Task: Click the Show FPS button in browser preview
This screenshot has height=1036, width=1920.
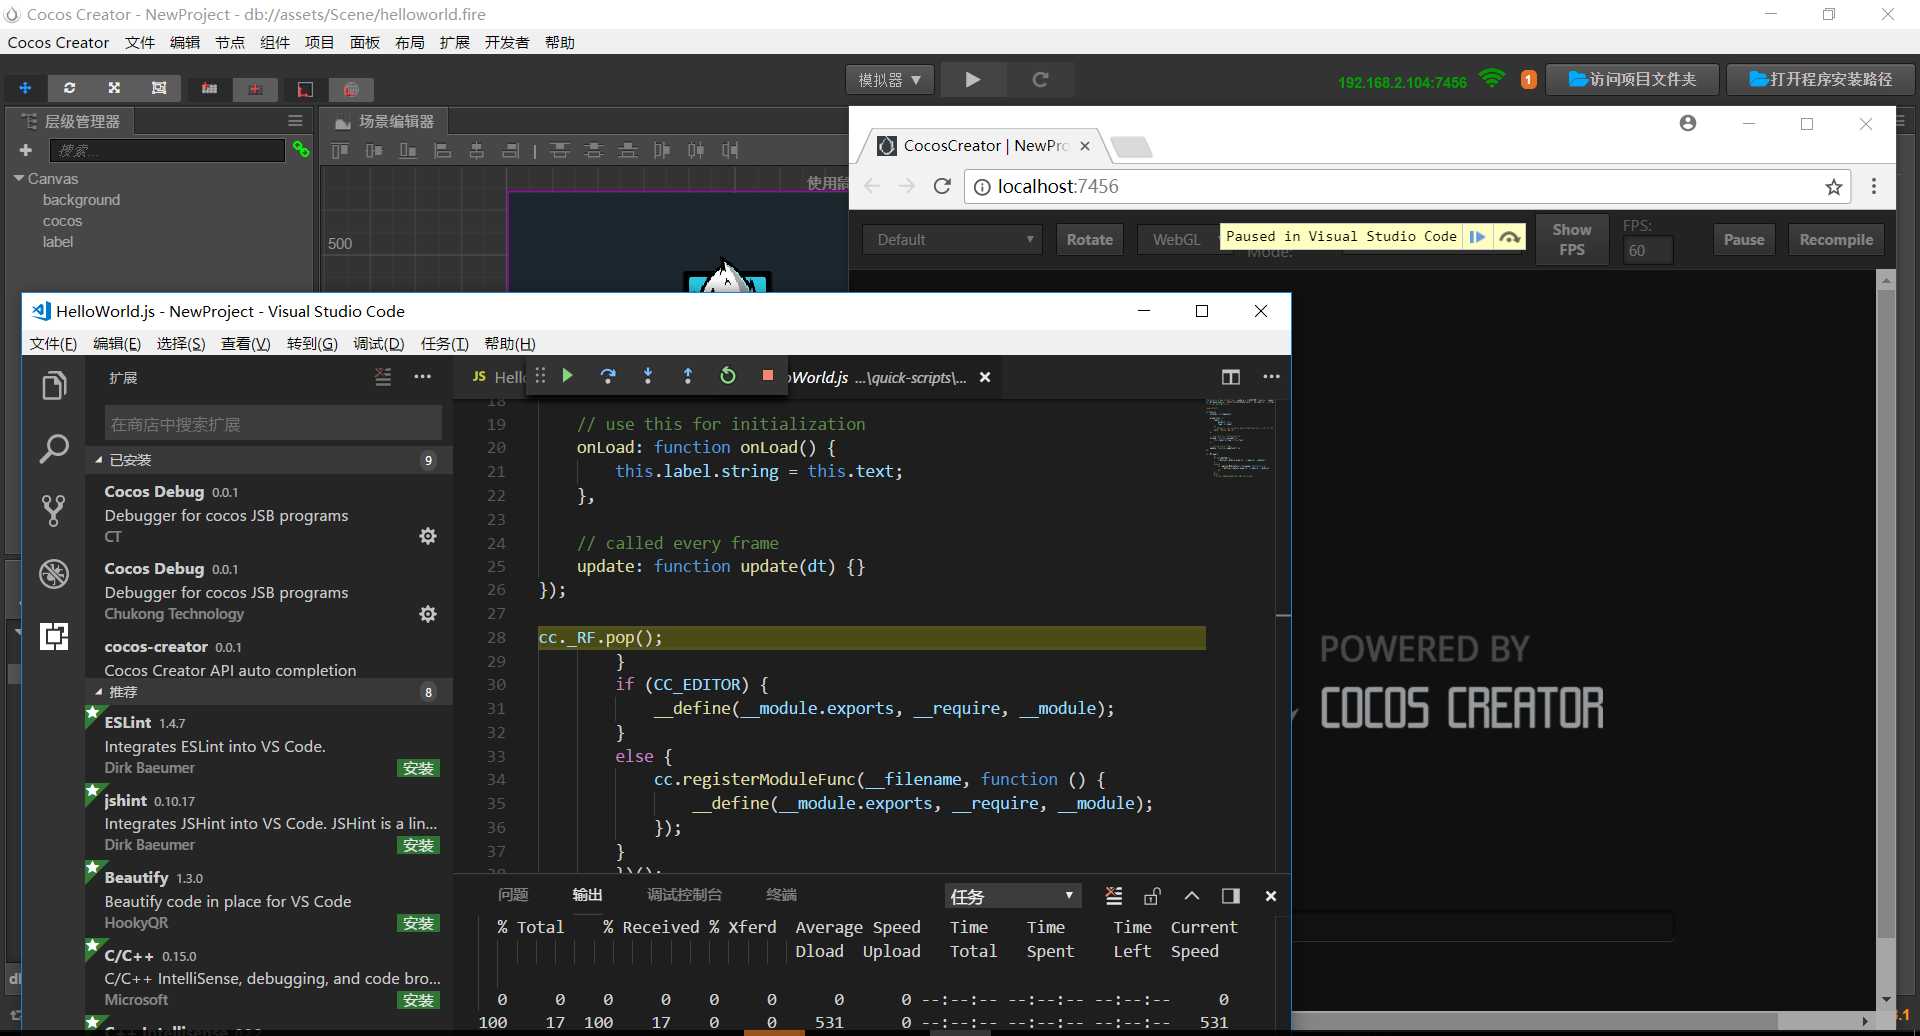Action: coord(1572,240)
